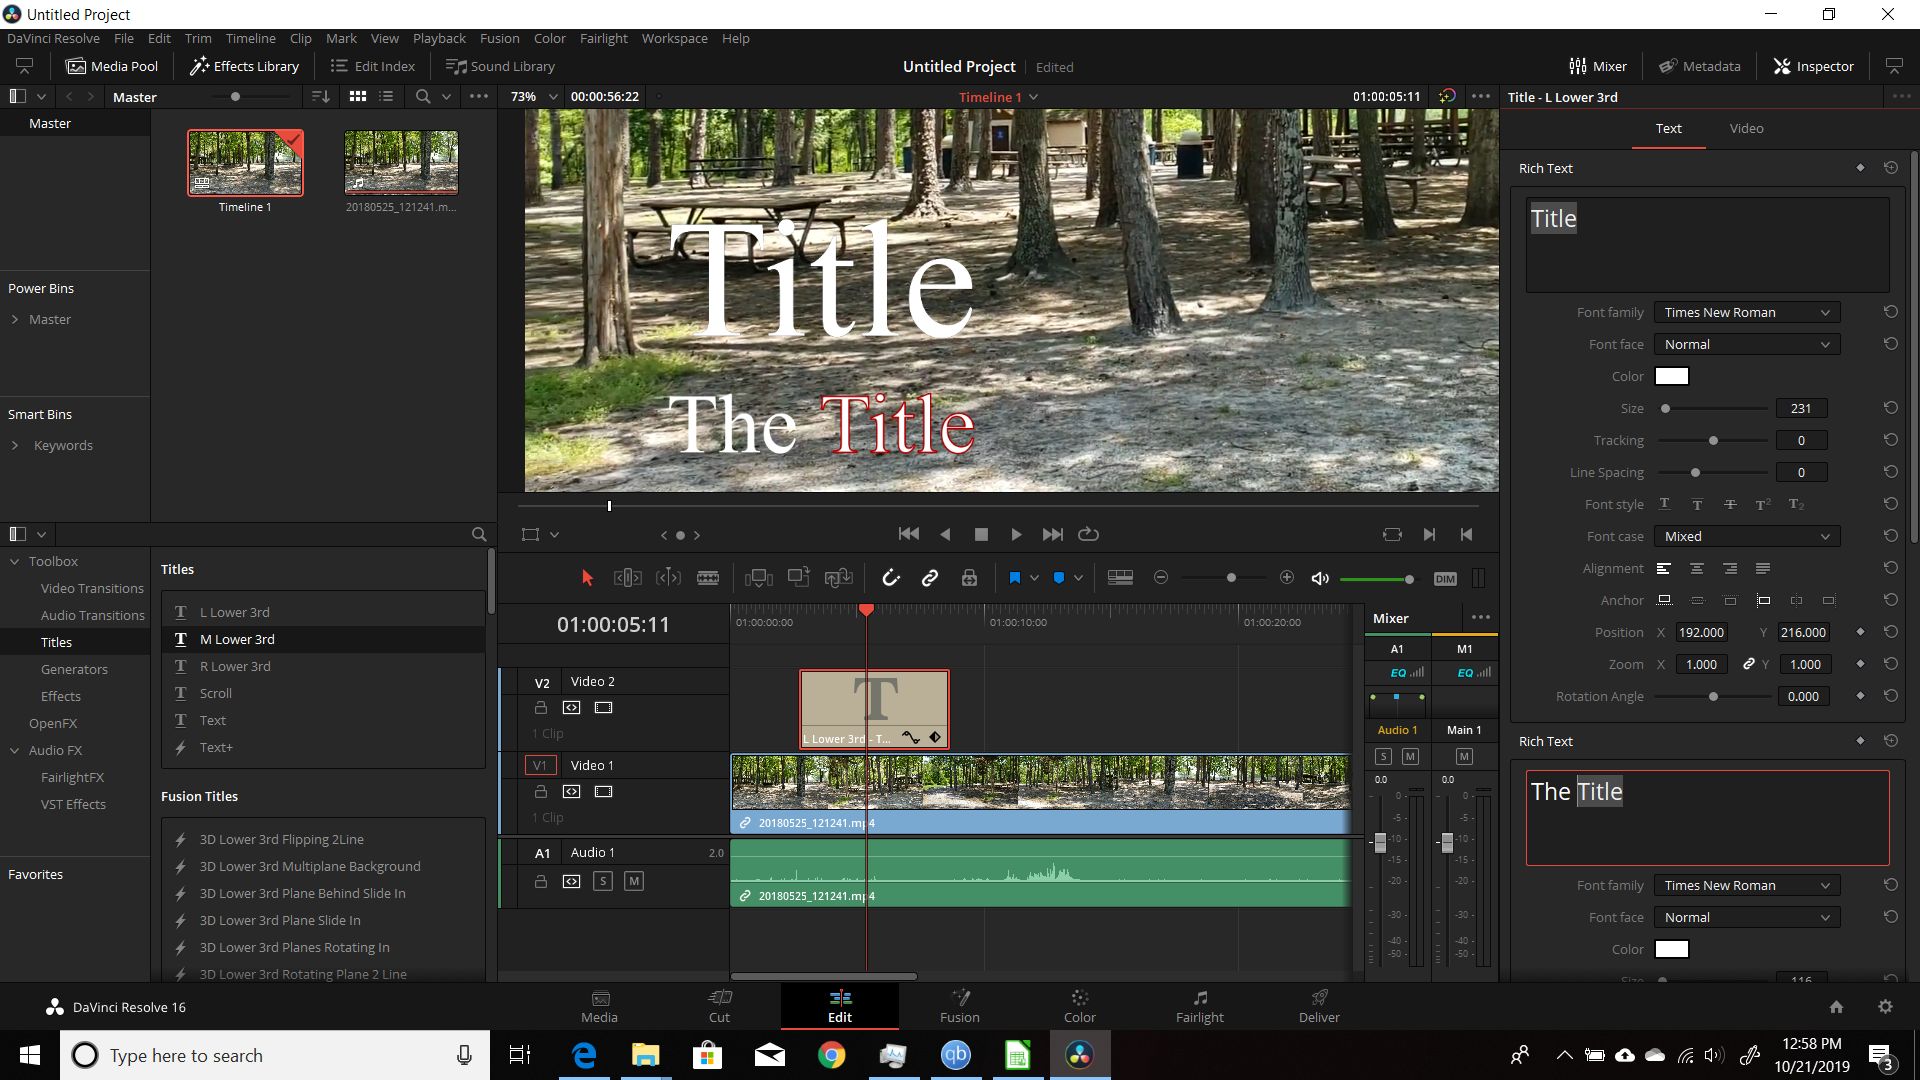Toggle loop playback
This screenshot has height=1080, width=1920.
(x=1089, y=534)
